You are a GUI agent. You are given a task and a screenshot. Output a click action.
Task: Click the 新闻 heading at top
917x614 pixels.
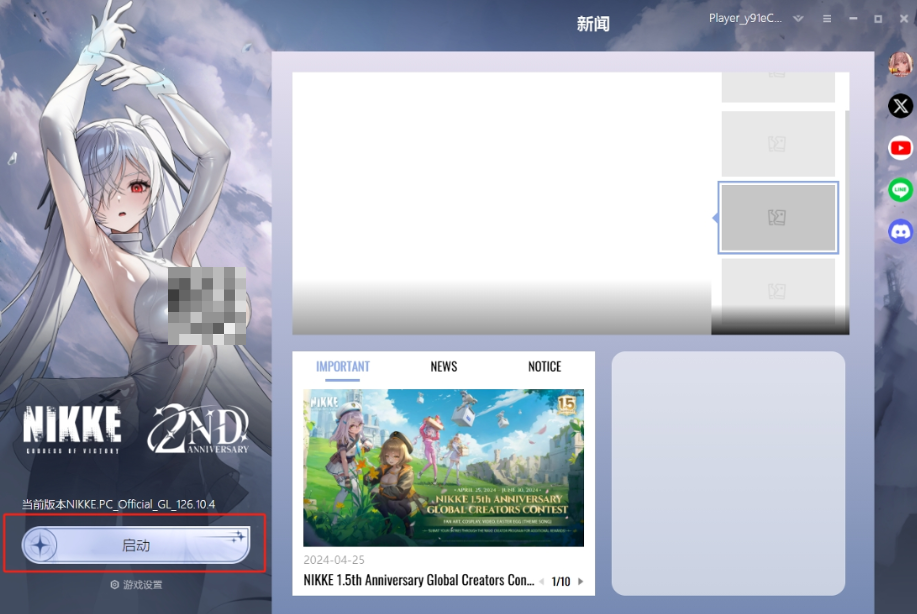pos(593,23)
